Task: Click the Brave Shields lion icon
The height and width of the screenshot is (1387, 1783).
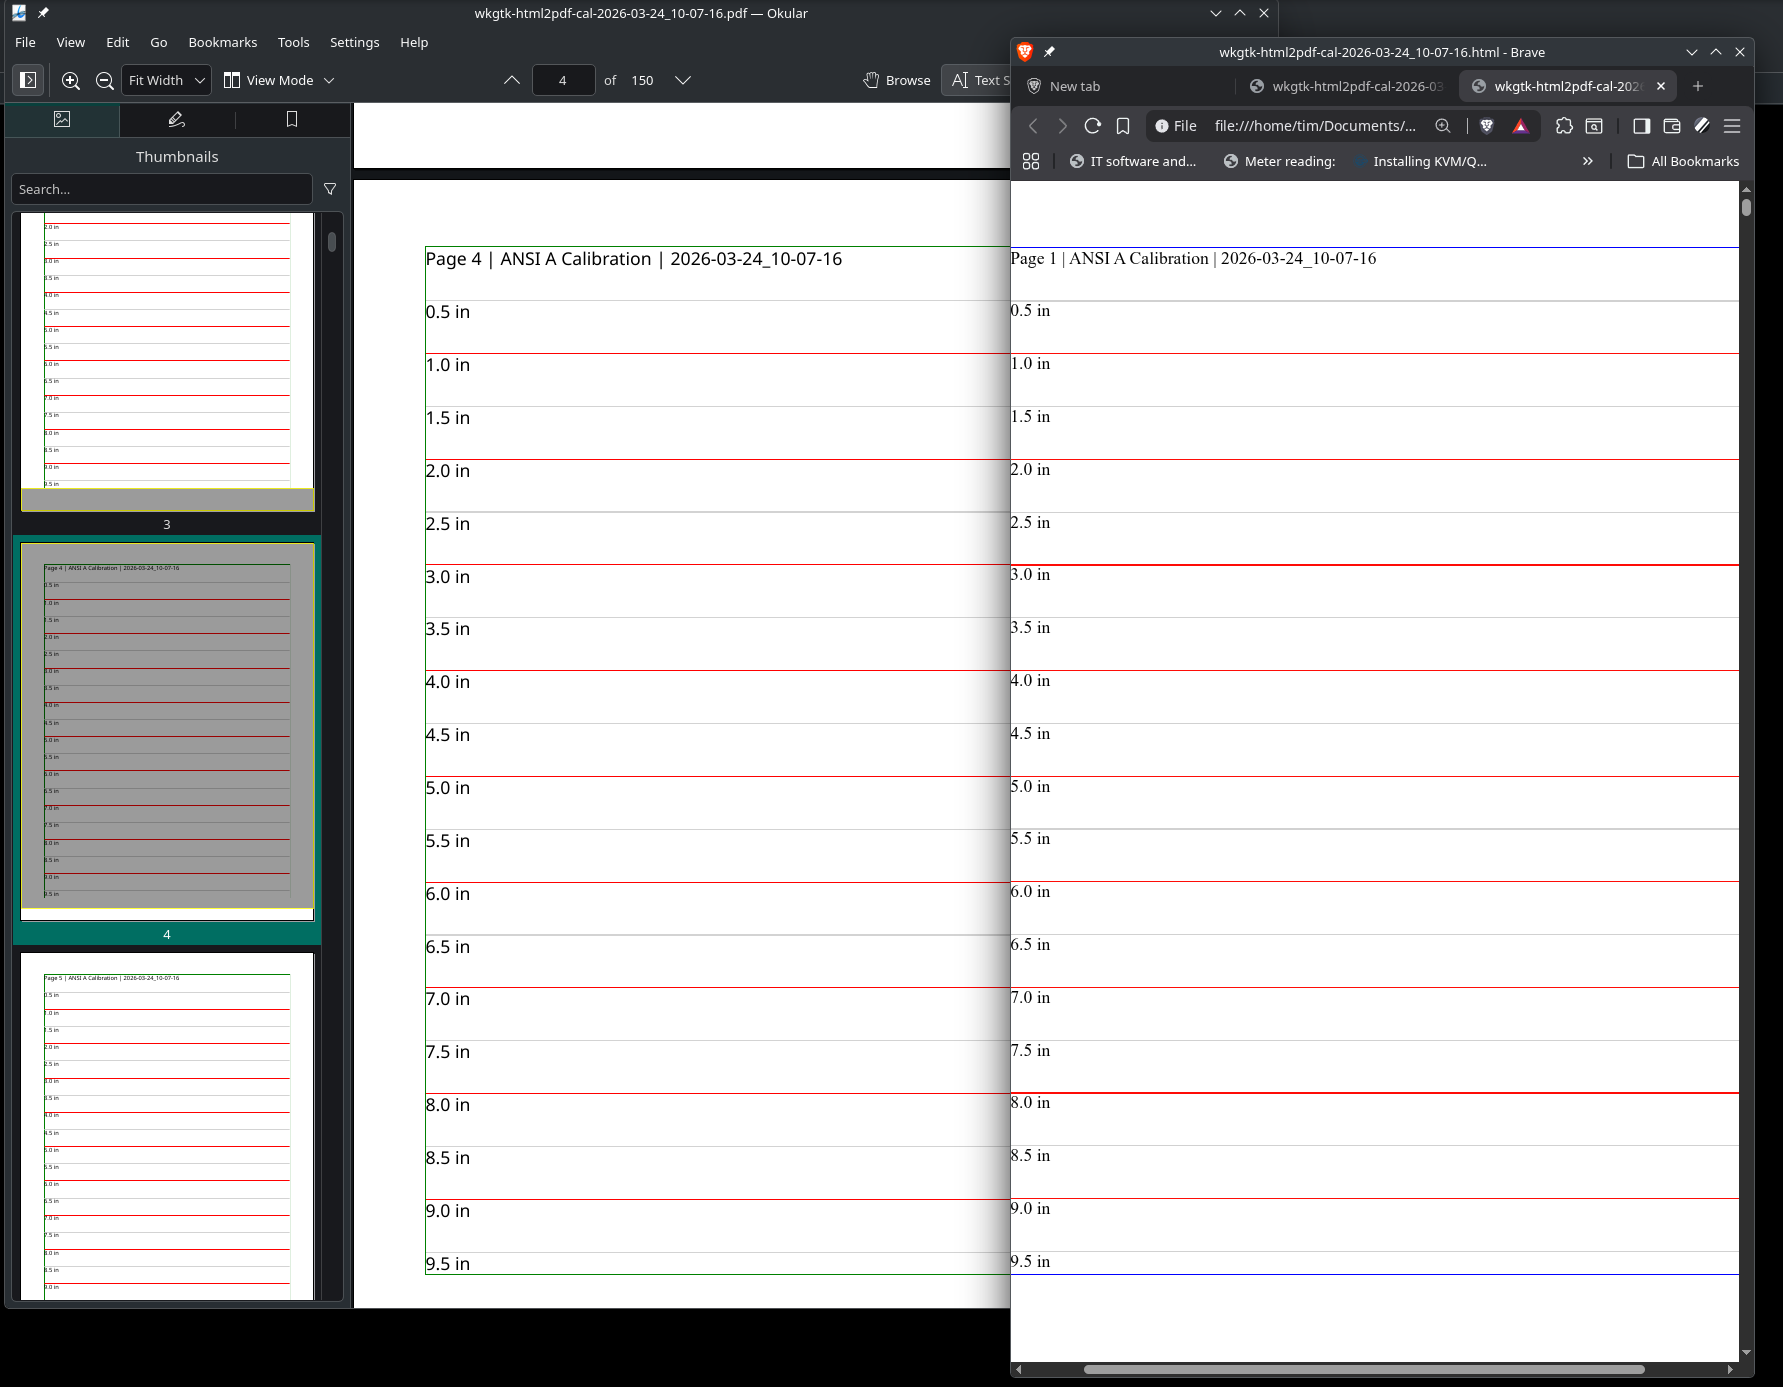Action: (x=1487, y=126)
